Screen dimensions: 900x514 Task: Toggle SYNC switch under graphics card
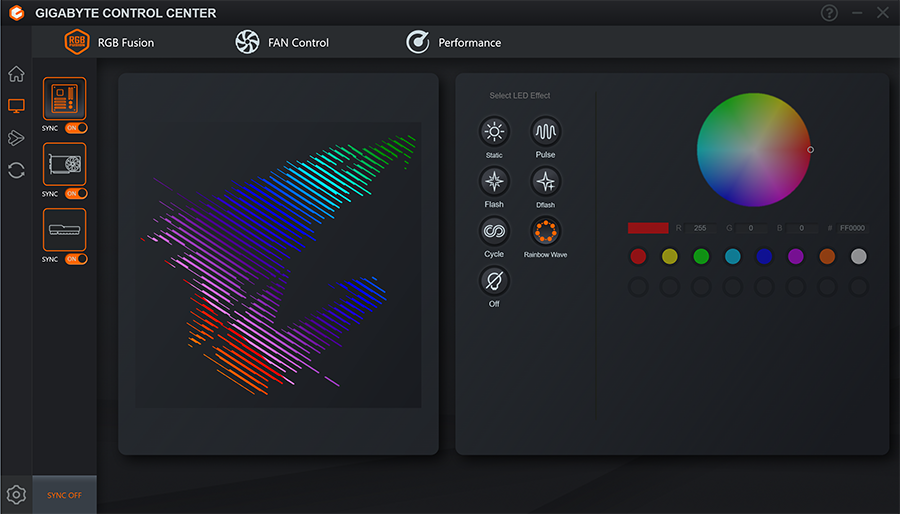(76, 193)
